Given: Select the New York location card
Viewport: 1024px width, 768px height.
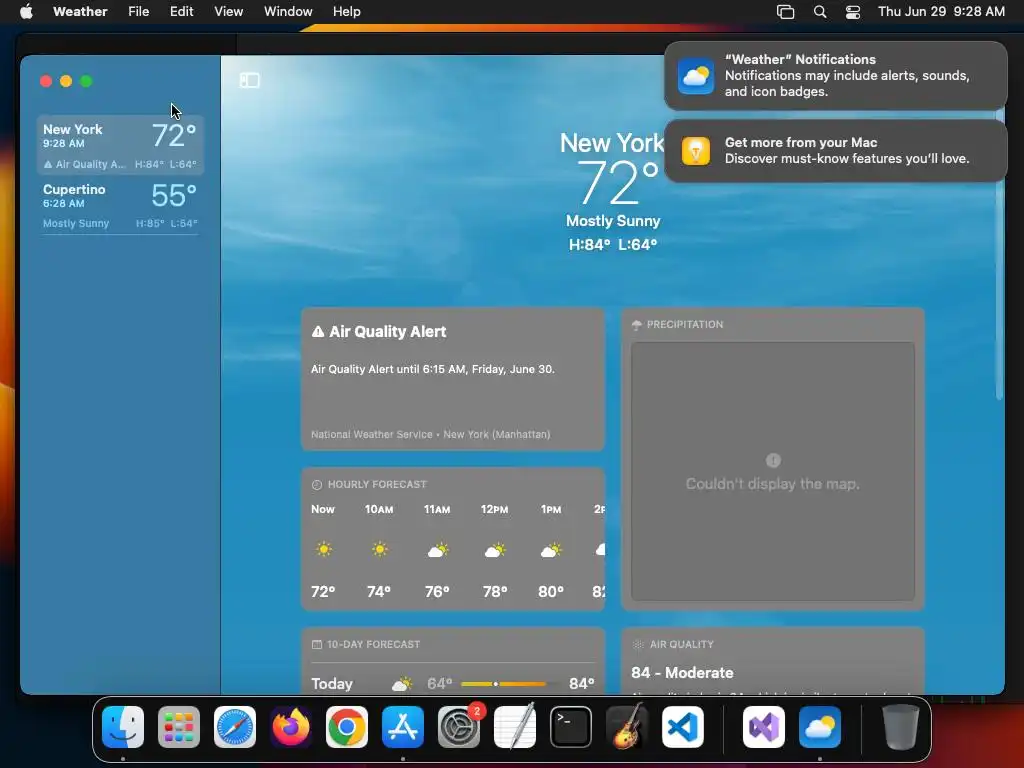Looking at the screenshot, I should click(x=120, y=145).
